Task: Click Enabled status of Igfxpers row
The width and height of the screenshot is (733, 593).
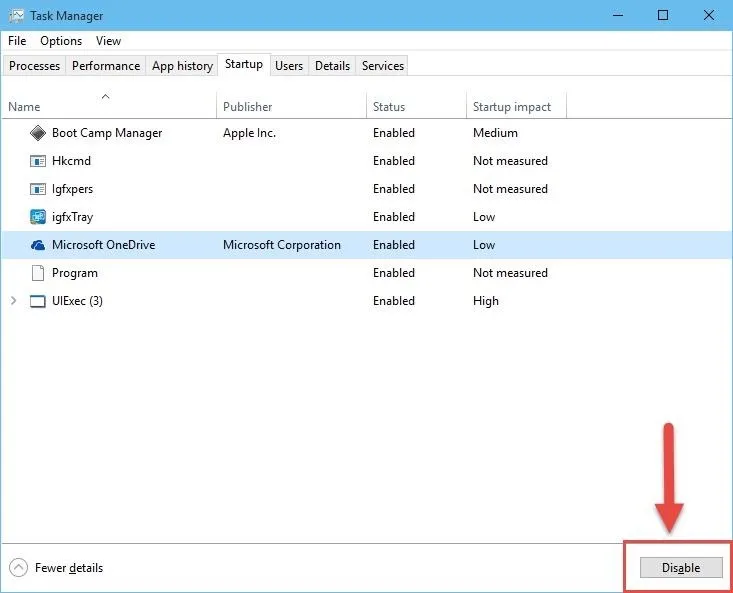Action: 394,189
